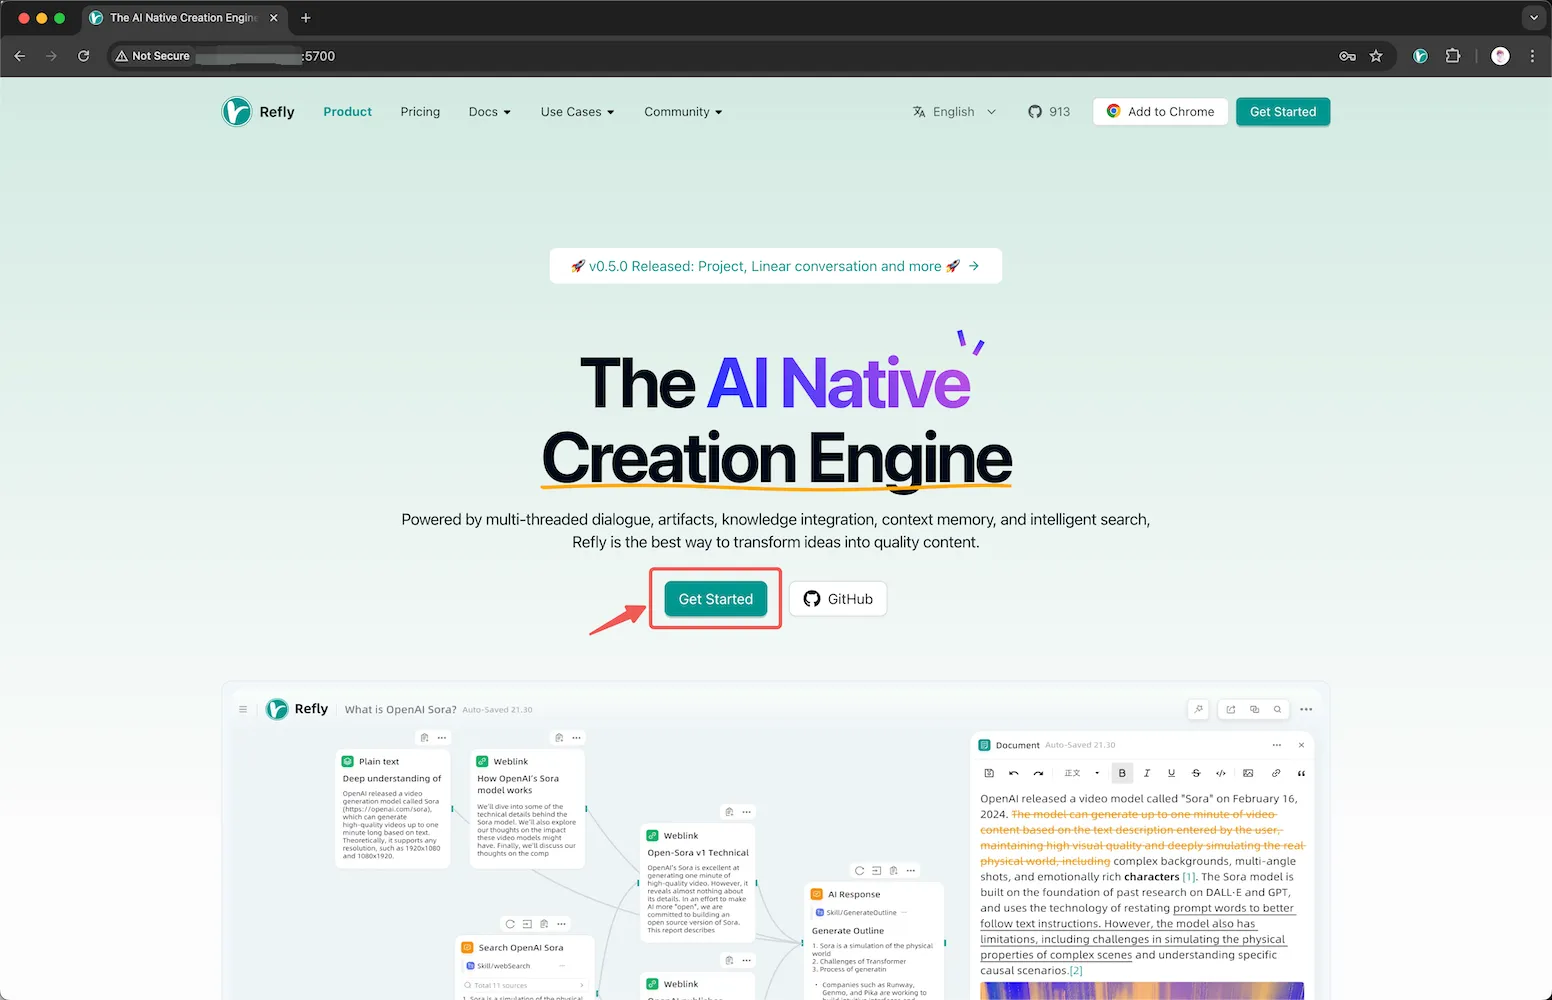Viewport: 1552px width, 1000px height.
Task: Open the browser Extensions puzzle icon
Action: click(1453, 56)
